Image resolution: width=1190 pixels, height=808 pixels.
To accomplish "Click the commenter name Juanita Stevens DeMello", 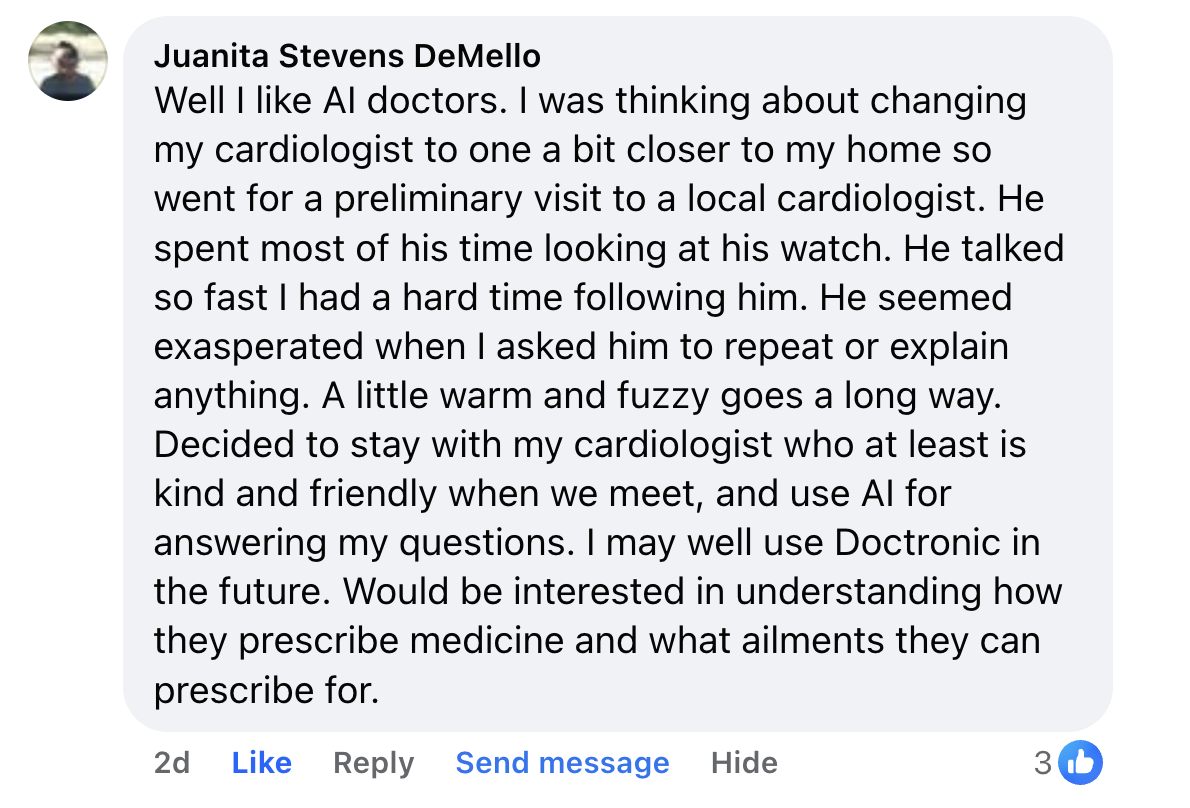I will 347,56.
